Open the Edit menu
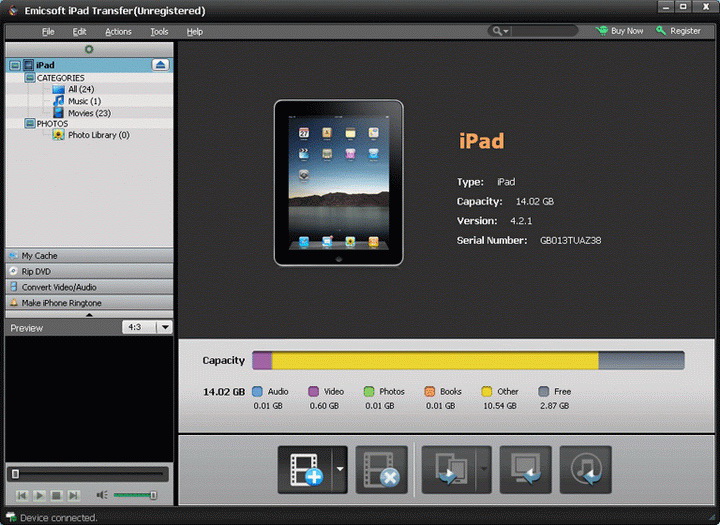720x525 pixels. point(79,32)
